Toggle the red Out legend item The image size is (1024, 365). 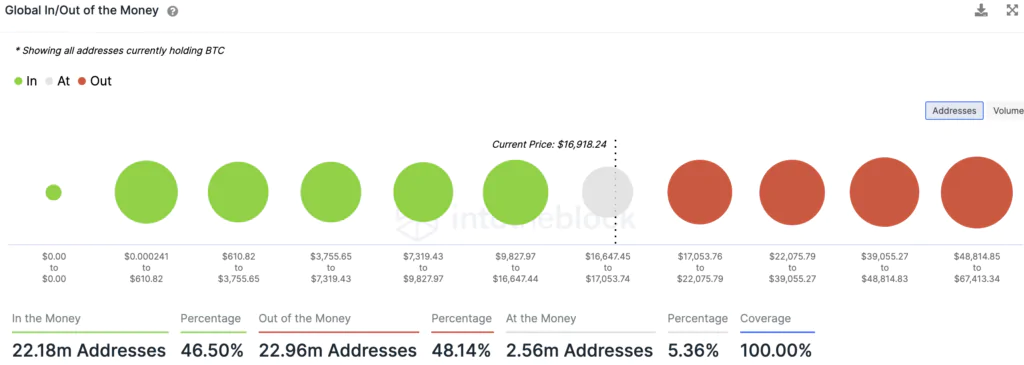(95, 82)
